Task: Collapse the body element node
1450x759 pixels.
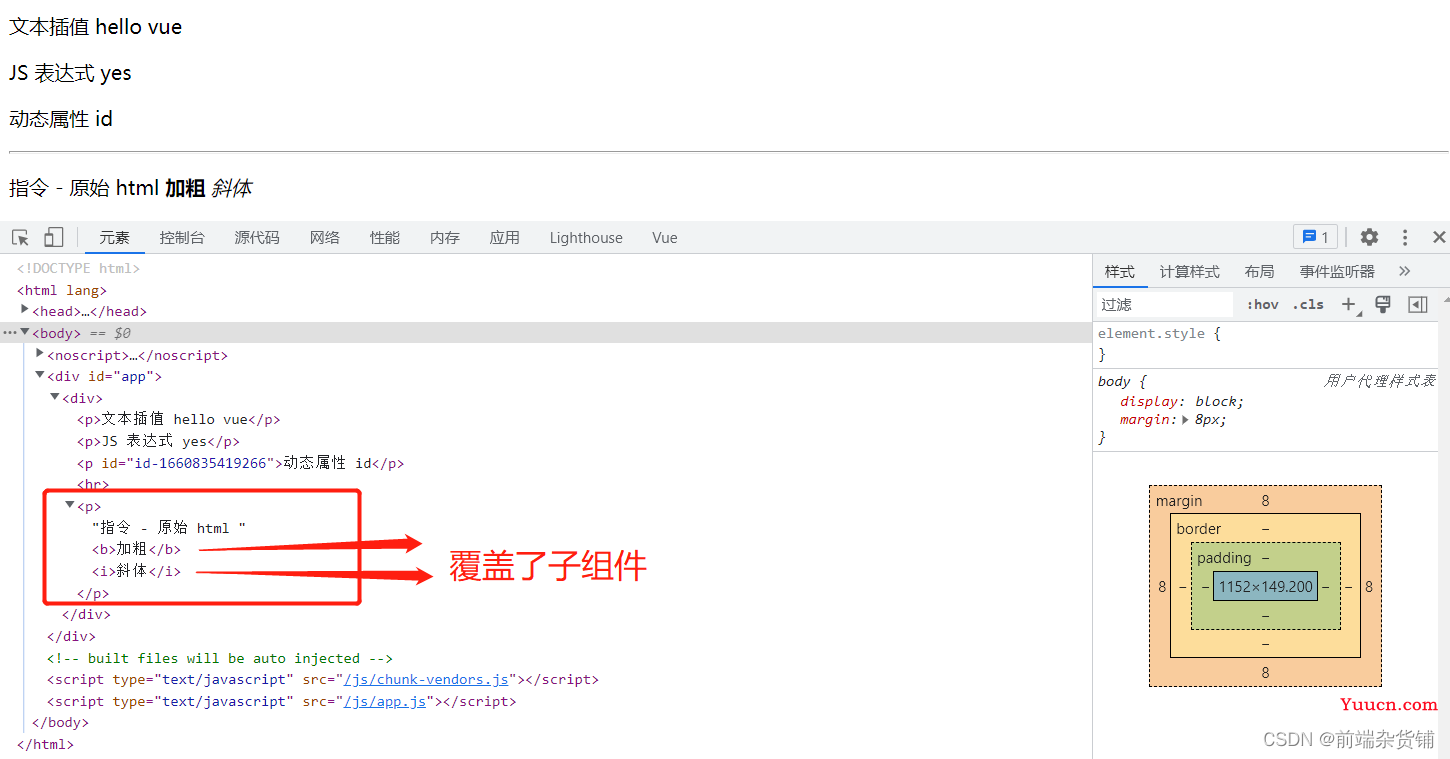Action: pos(25,333)
